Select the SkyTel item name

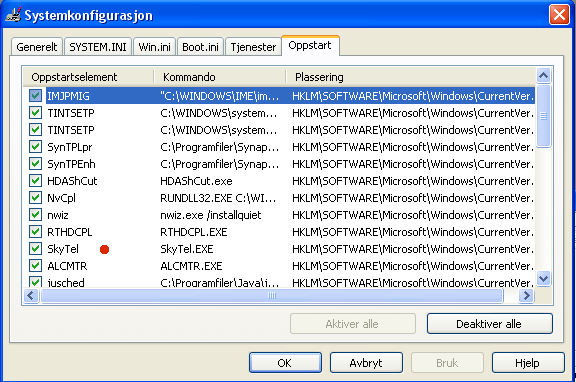[63, 249]
